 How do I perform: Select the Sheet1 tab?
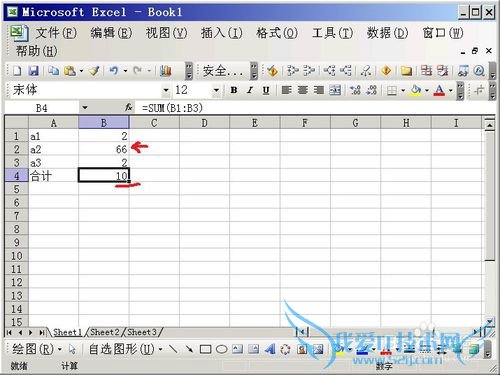click(x=68, y=332)
